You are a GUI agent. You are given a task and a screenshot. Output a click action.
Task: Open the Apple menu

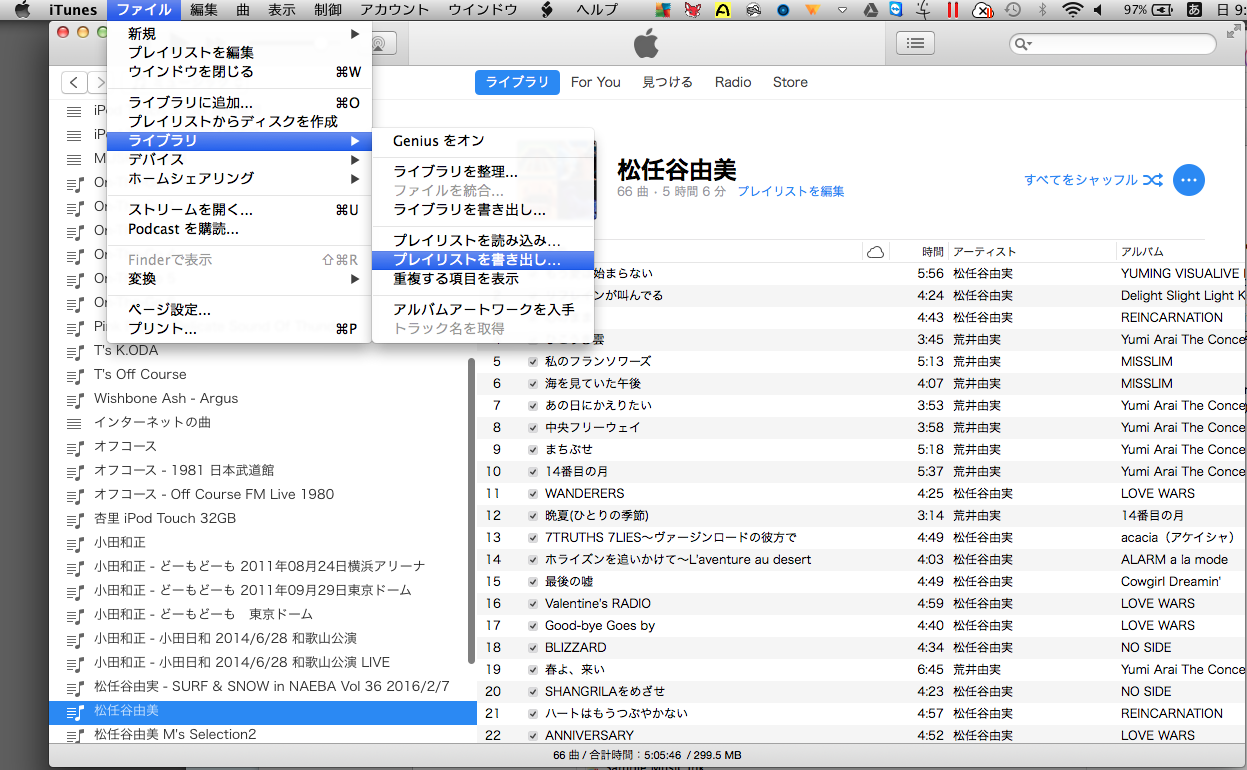[x=22, y=10]
